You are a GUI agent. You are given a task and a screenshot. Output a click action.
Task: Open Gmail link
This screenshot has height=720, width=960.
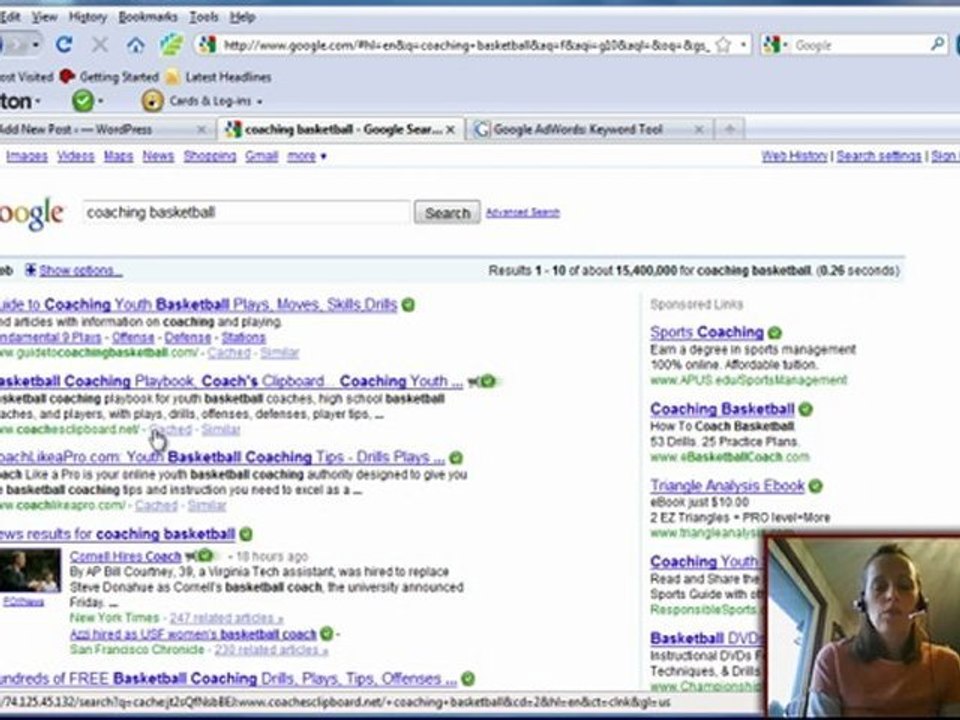[261, 156]
